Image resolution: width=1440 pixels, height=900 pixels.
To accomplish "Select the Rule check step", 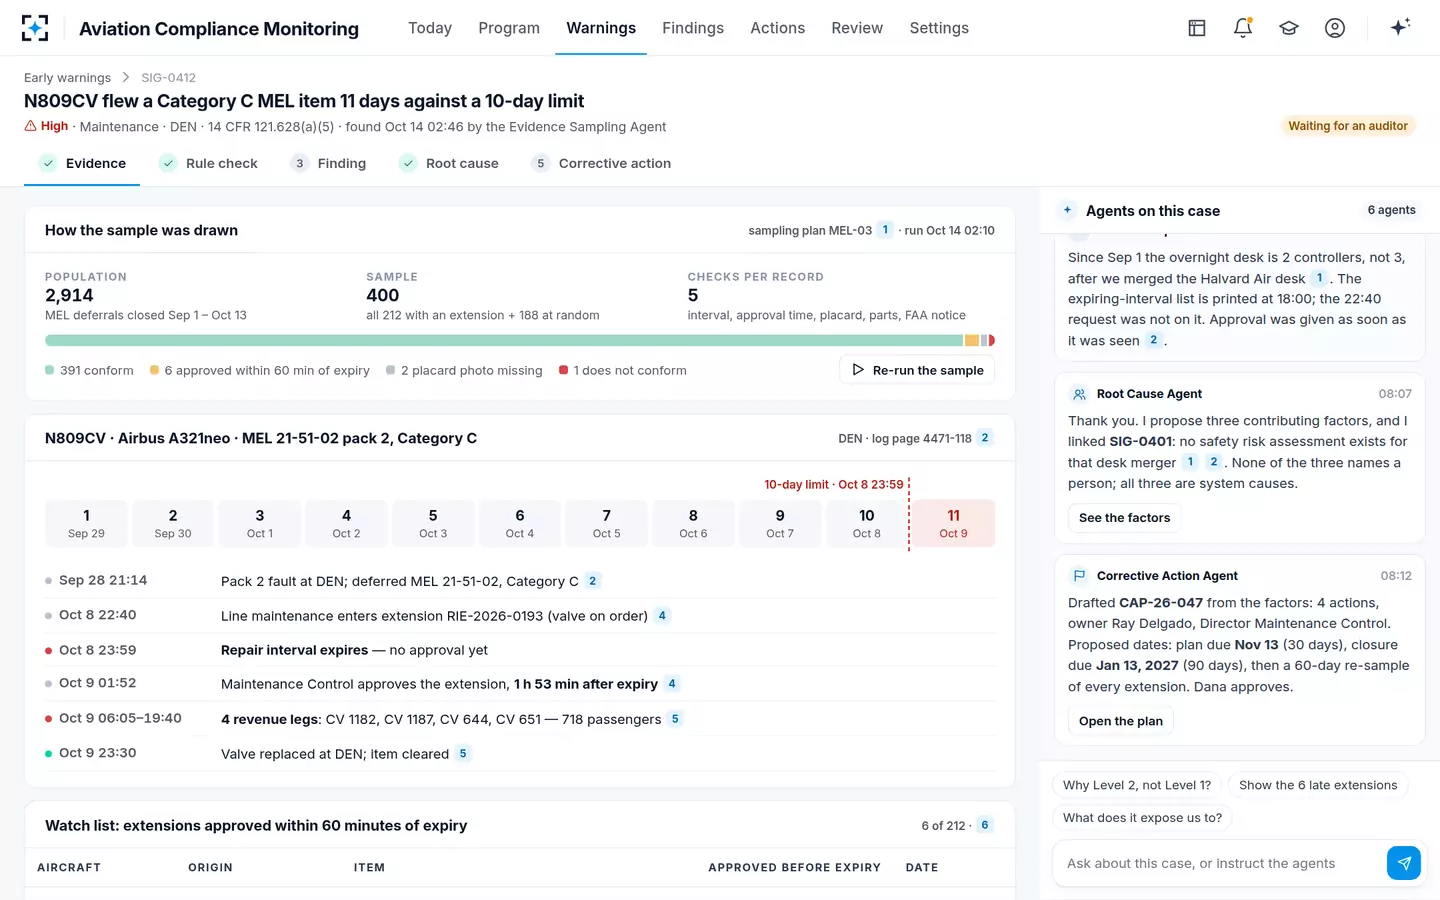I will (208, 163).
